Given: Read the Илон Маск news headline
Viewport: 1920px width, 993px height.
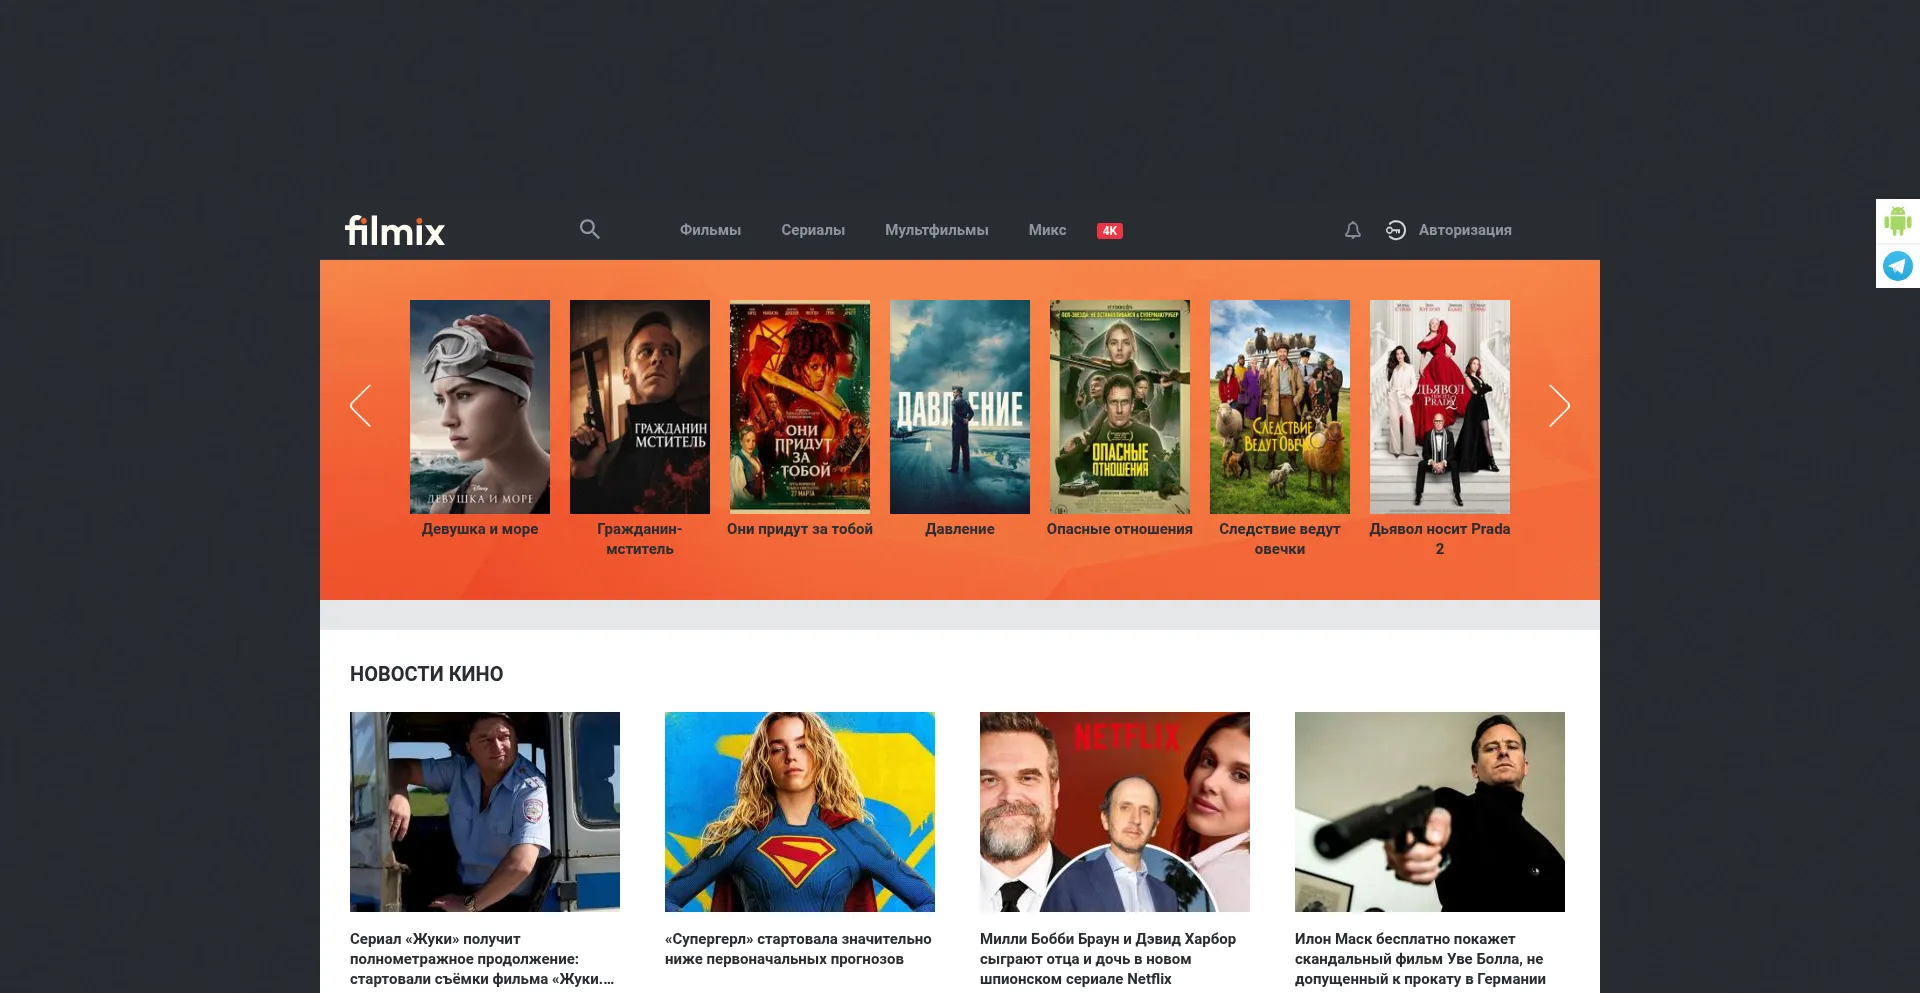Looking at the screenshot, I should pos(1420,959).
